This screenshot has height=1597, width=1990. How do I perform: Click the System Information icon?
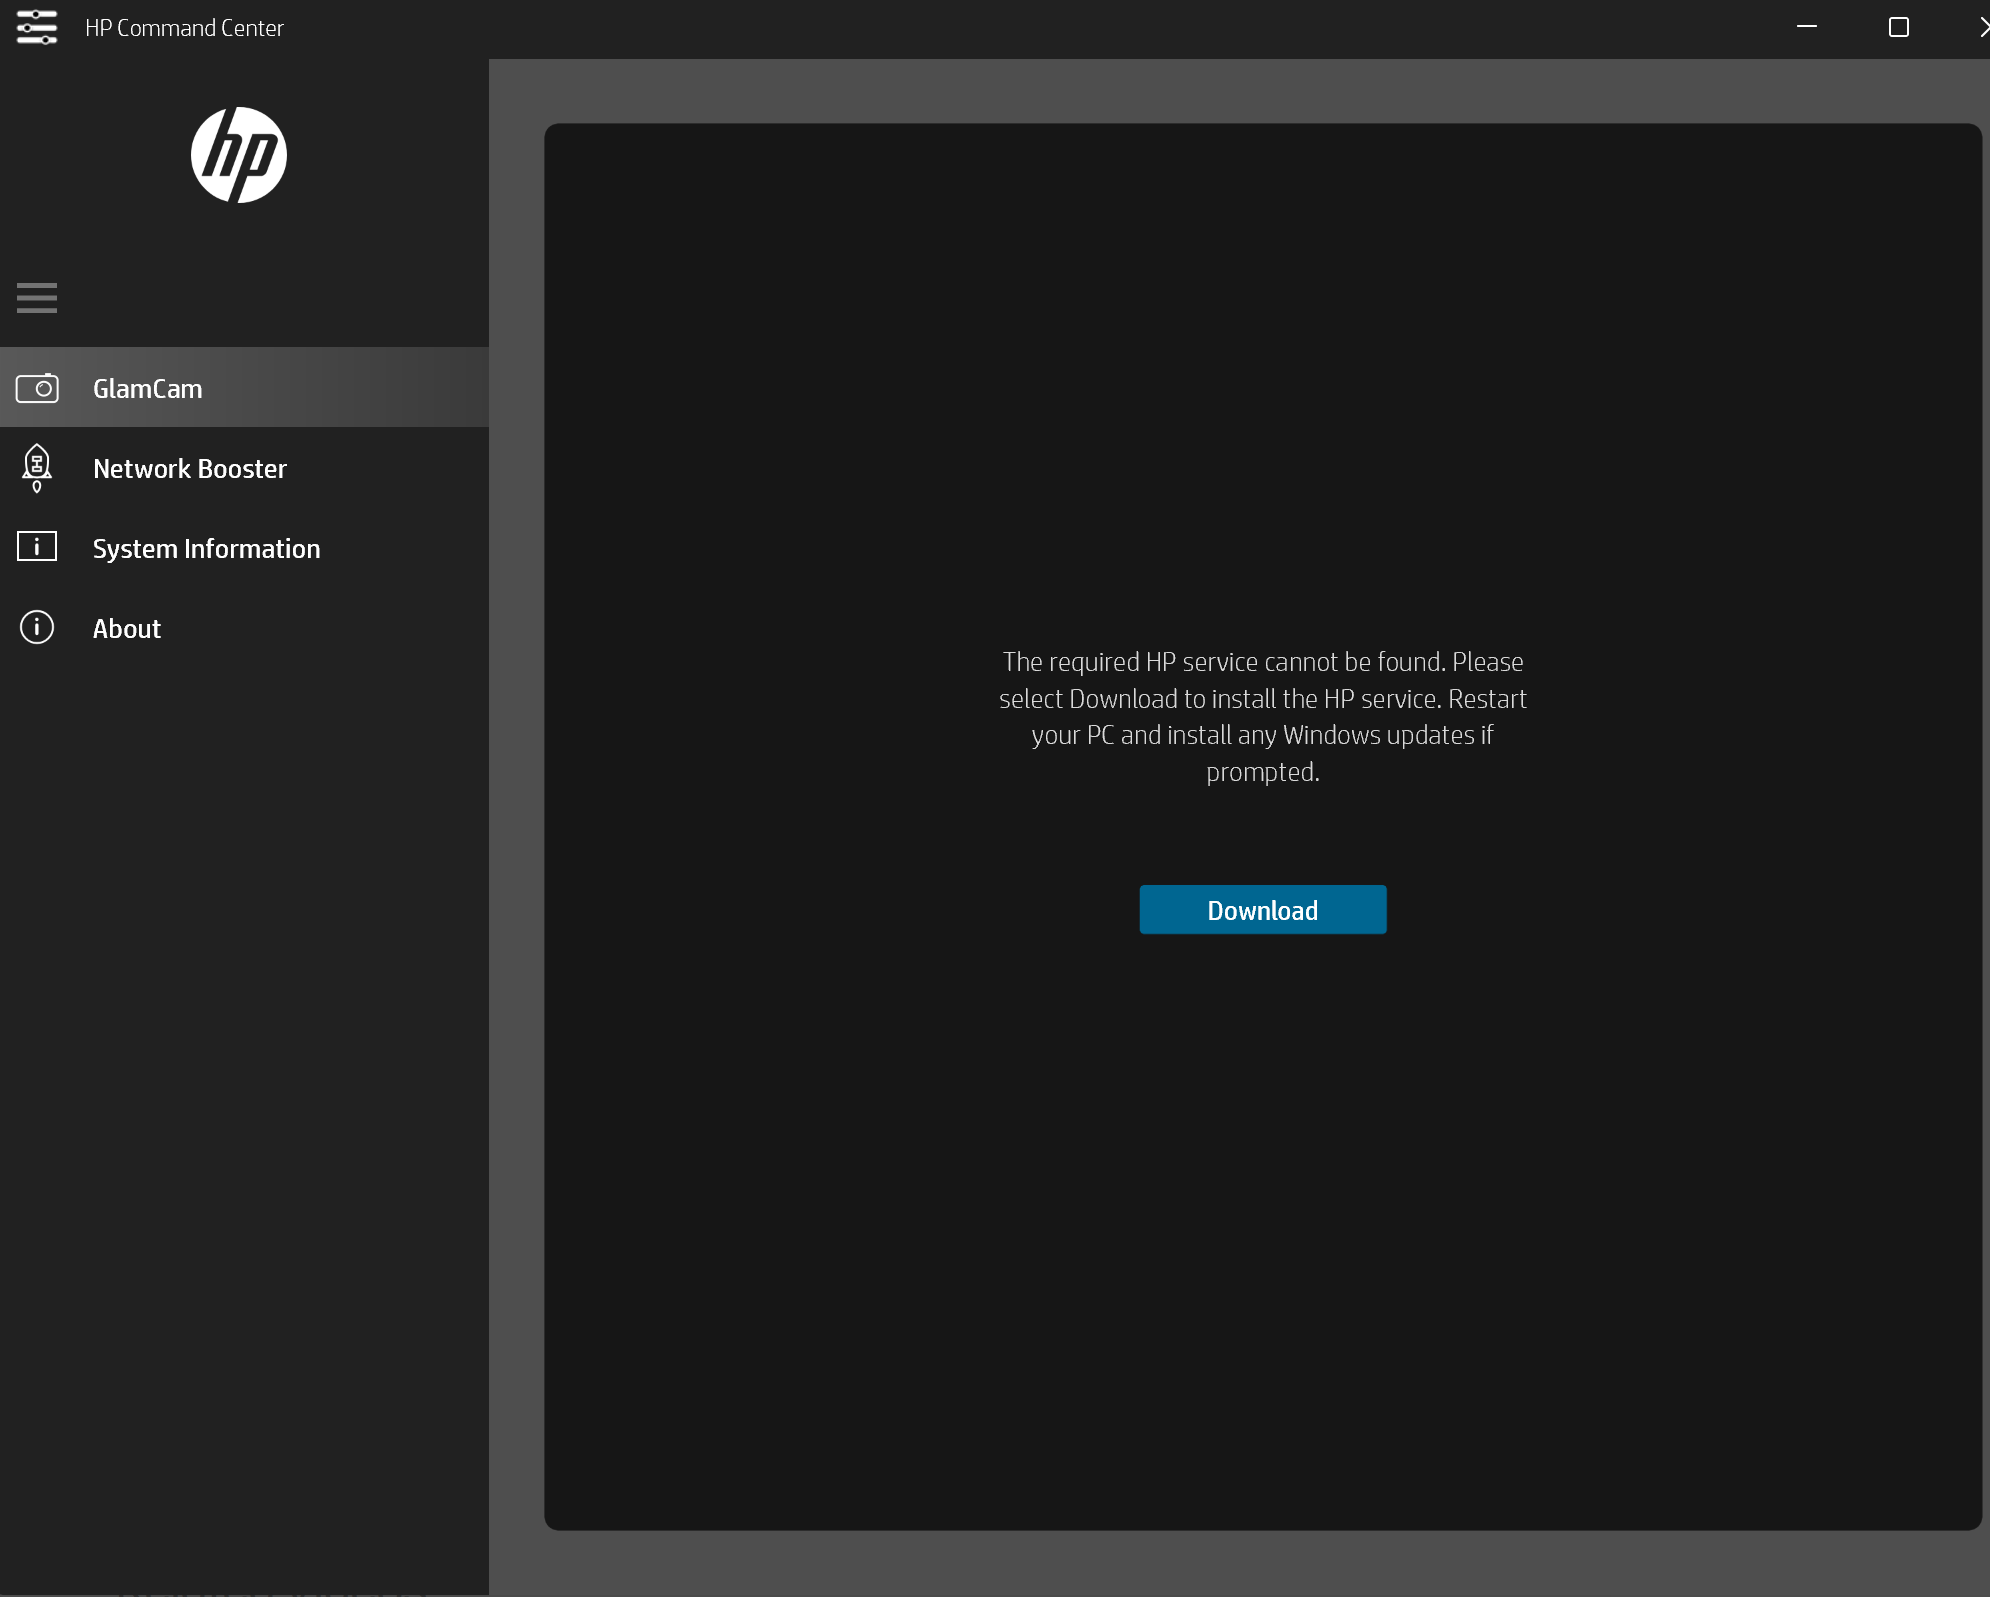point(37,547)
